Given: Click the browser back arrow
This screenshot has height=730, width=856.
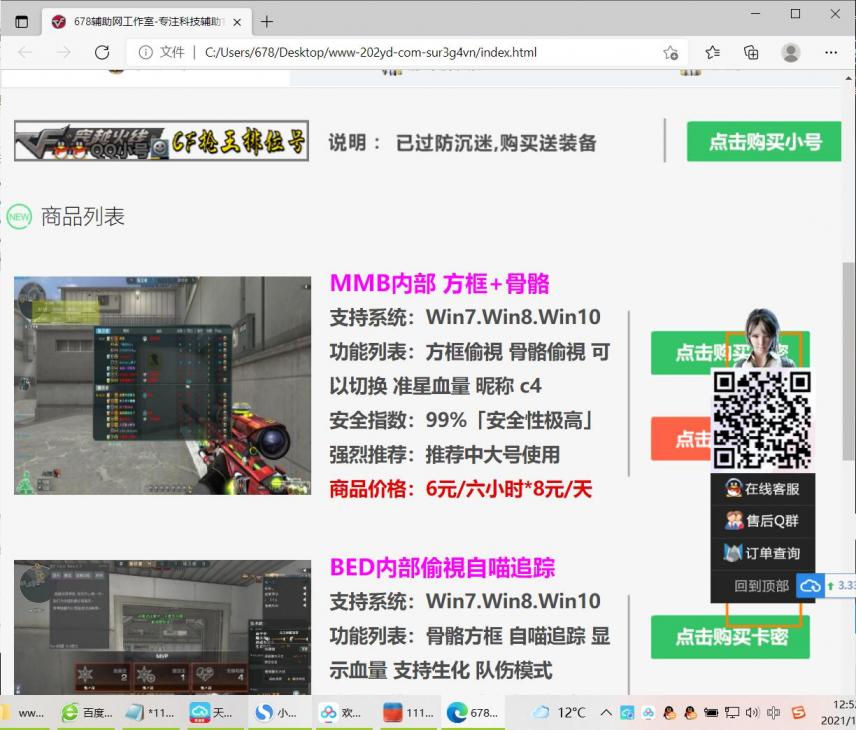Looking at the screenshot, I should point(26,53).
